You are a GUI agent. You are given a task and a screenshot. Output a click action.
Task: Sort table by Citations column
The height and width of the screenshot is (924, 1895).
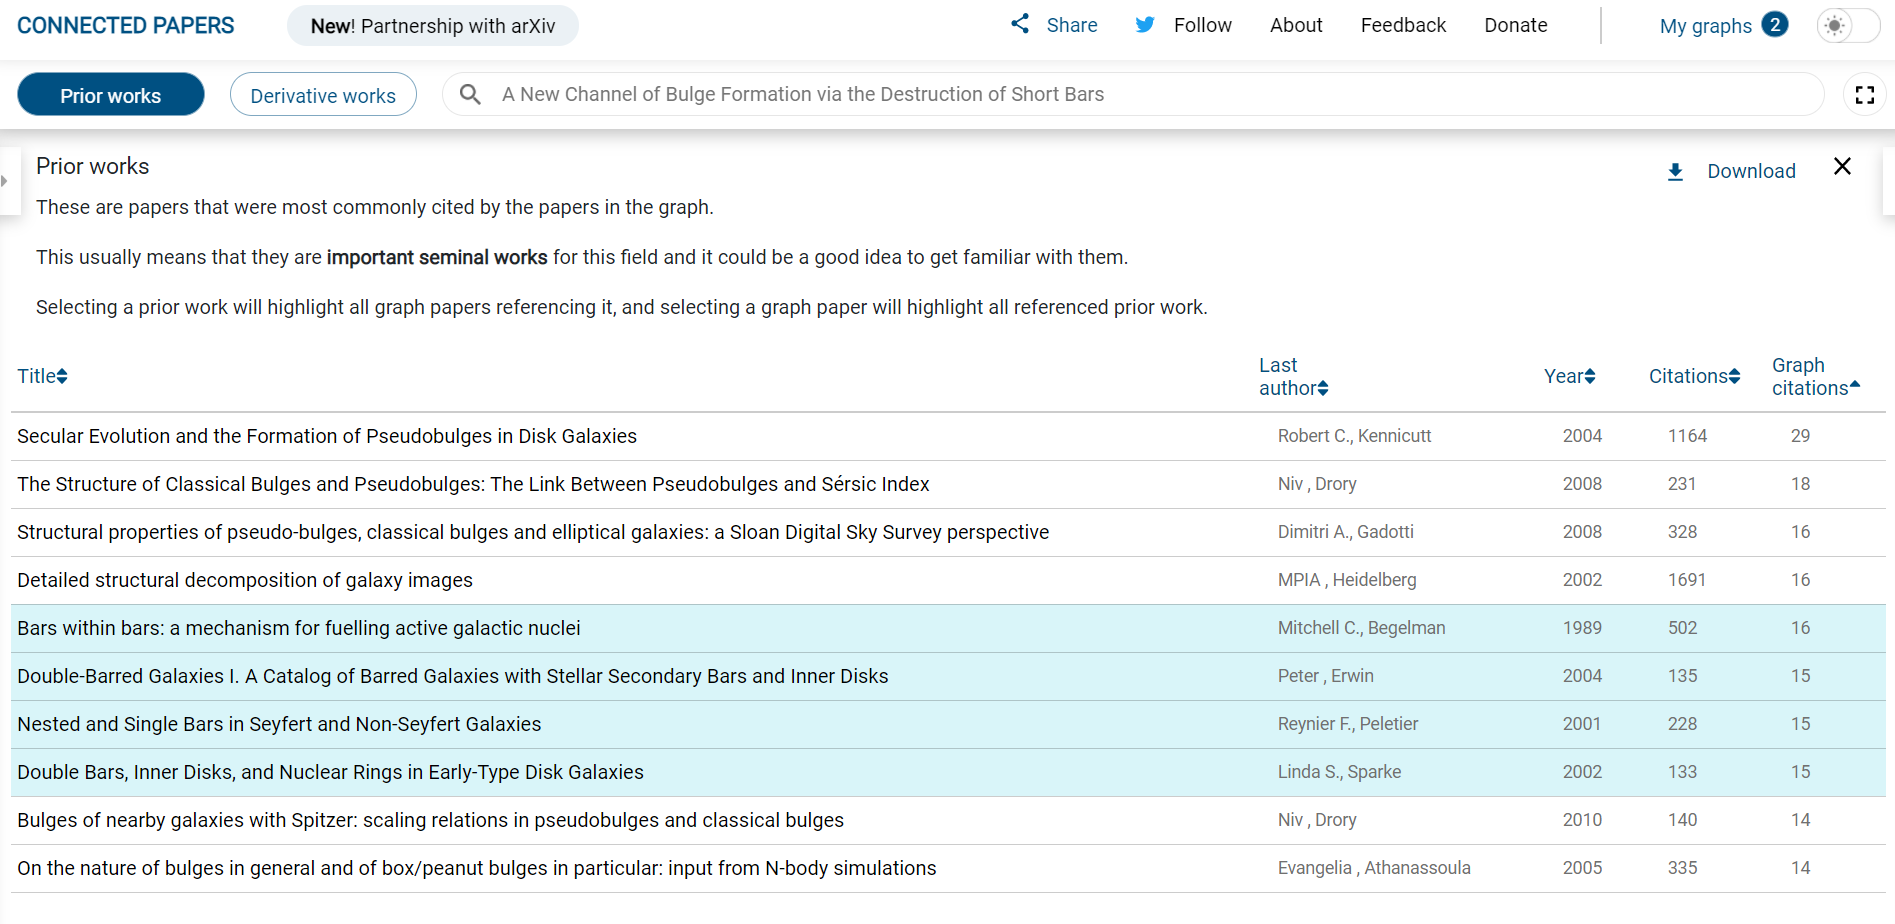[1694, 376]
